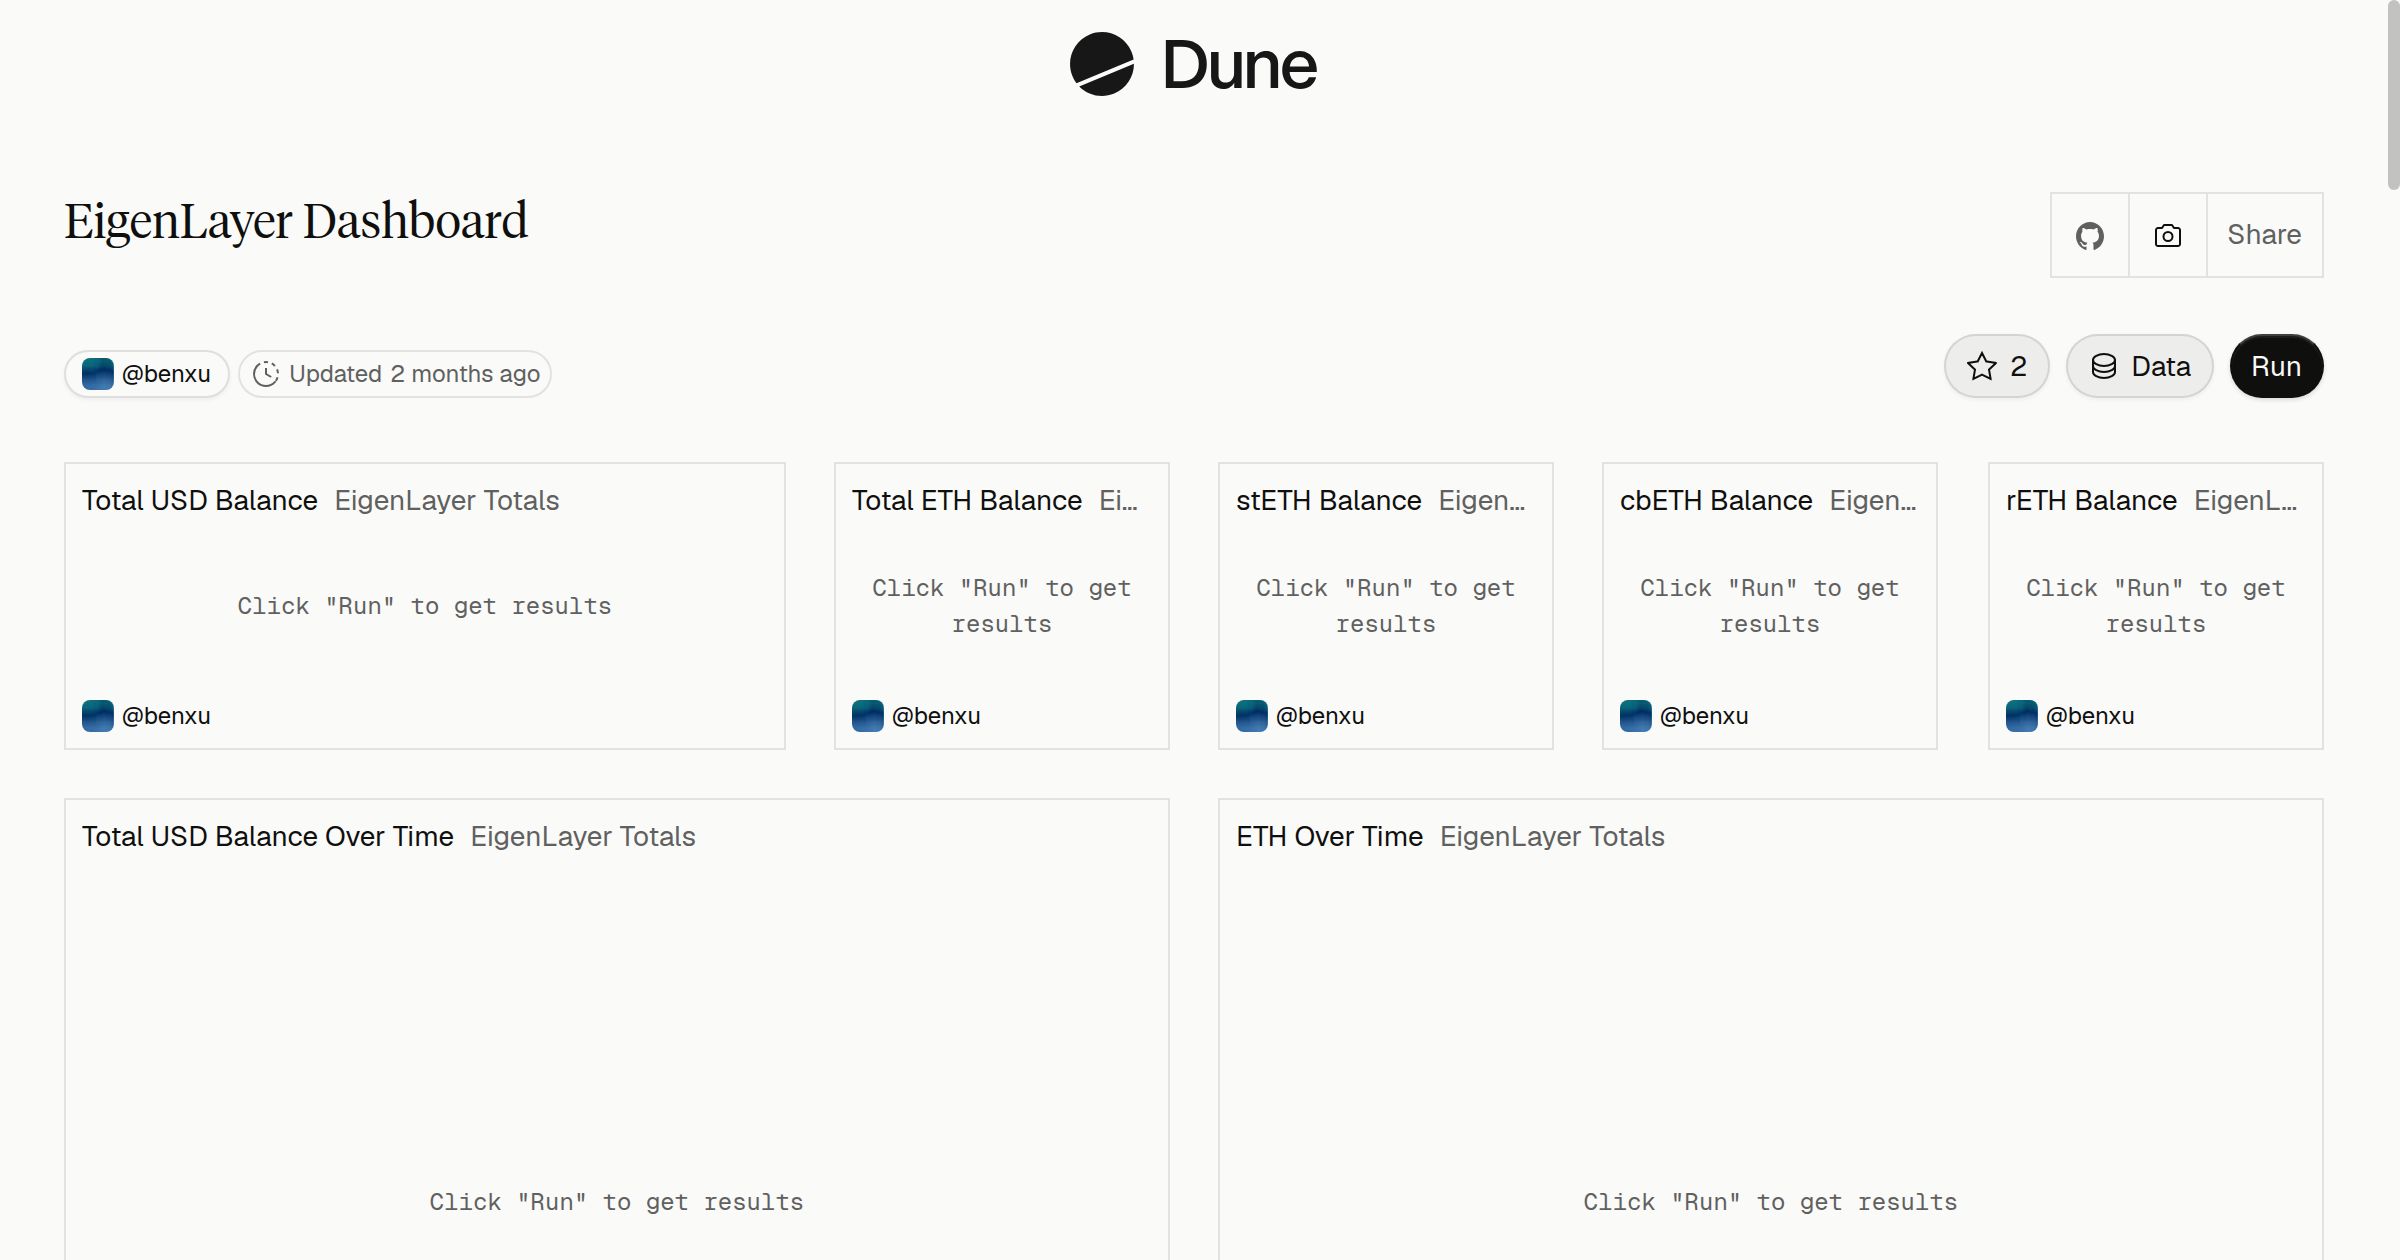
Task: Click the Share button
Action: click(2264, 235)
